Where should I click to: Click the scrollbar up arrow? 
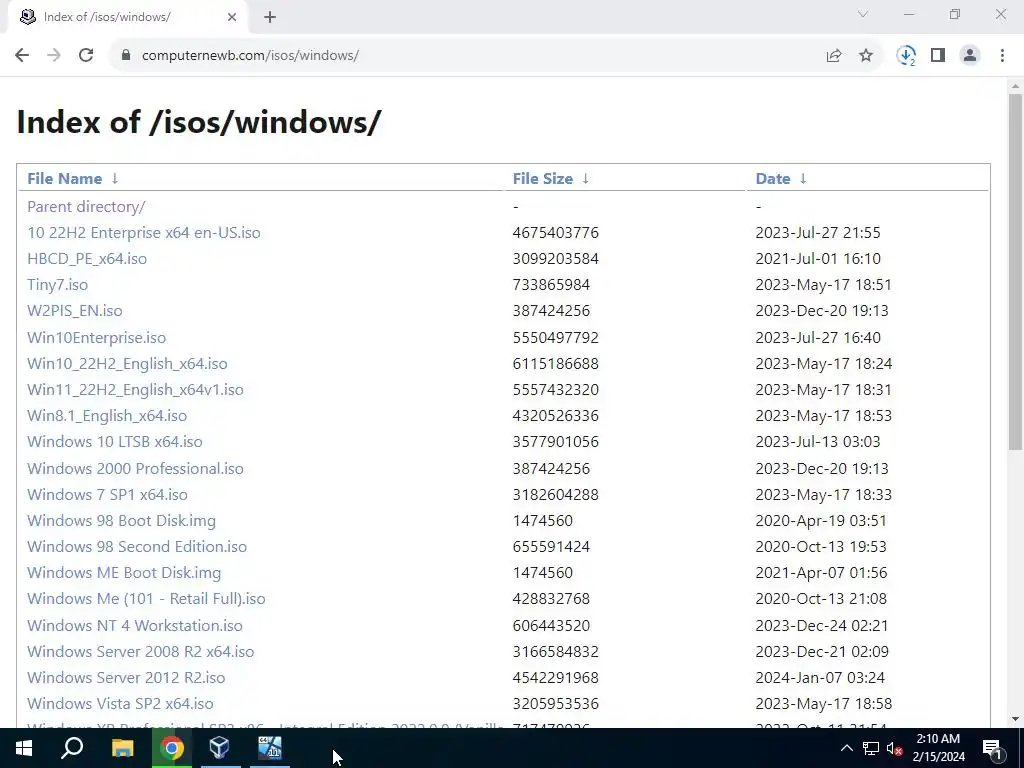click(x=1016, y=86)
